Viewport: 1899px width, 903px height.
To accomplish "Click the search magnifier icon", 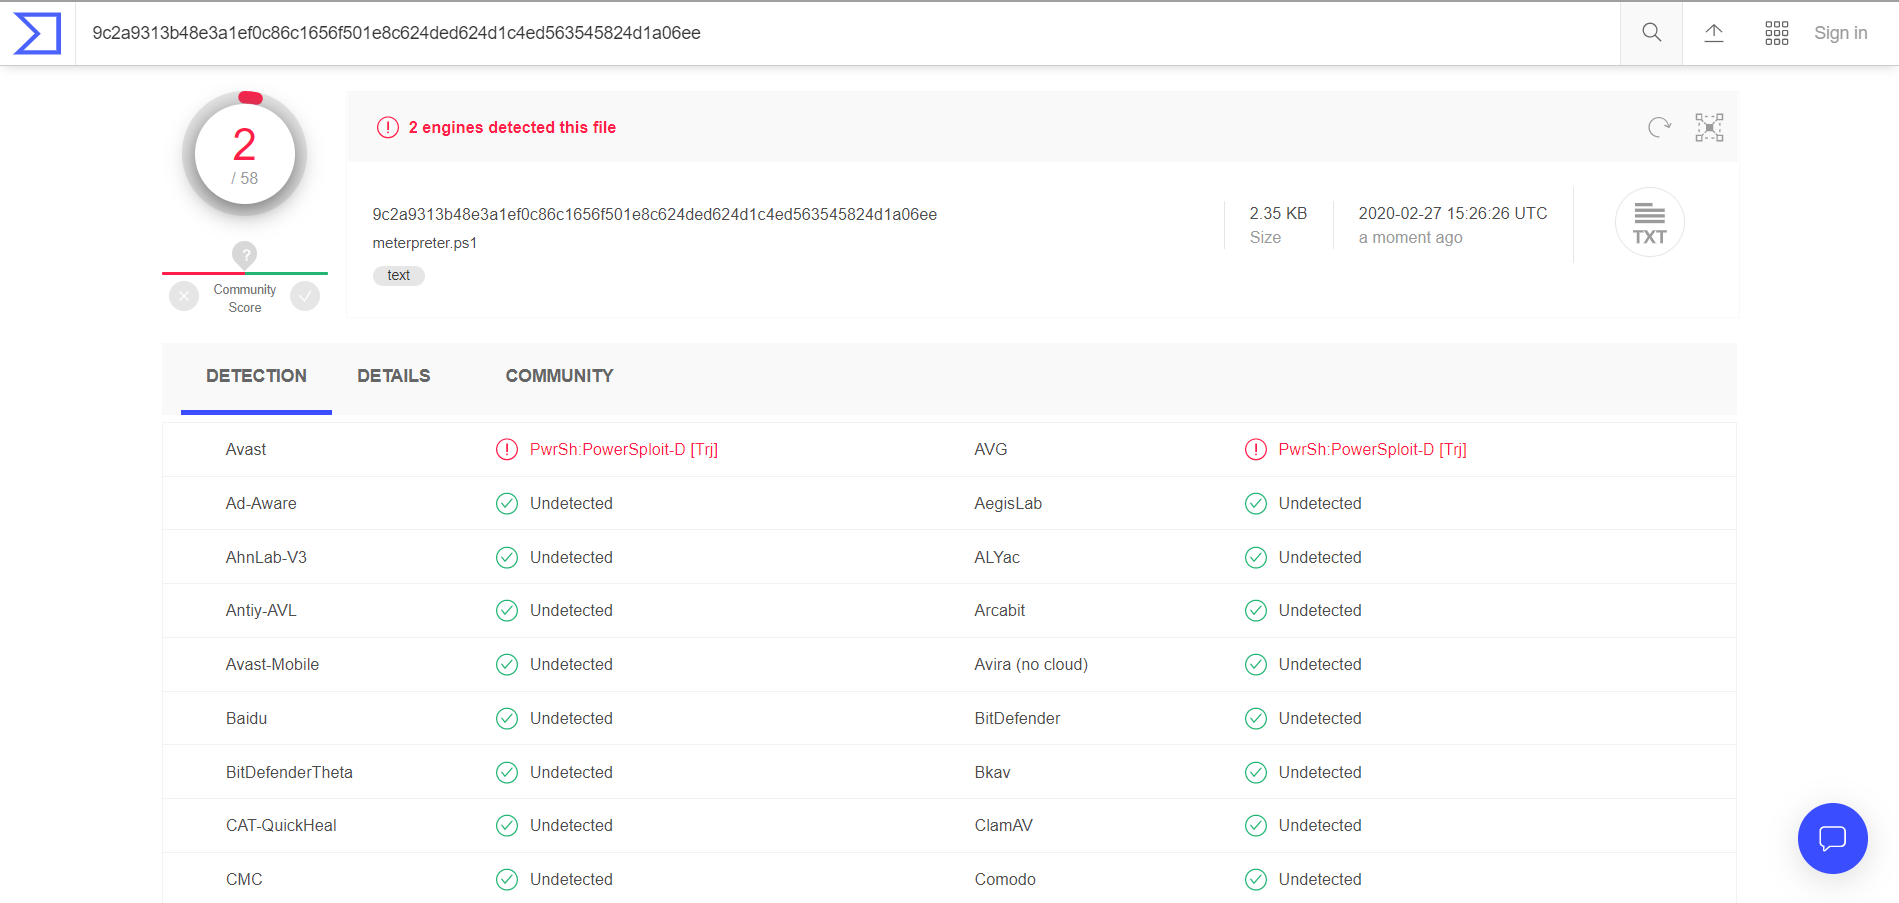I will pyautogui.click(x=1651, y=33).
